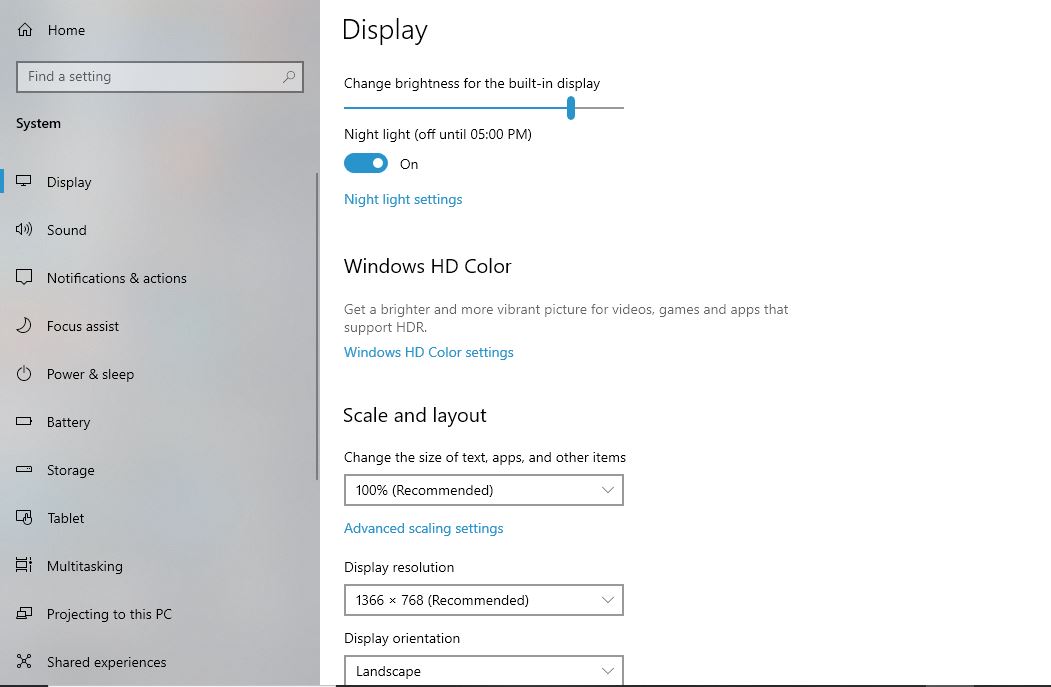Open Power & sleep settings icon
The image size is (1051, 687).
tap(23, 373)
